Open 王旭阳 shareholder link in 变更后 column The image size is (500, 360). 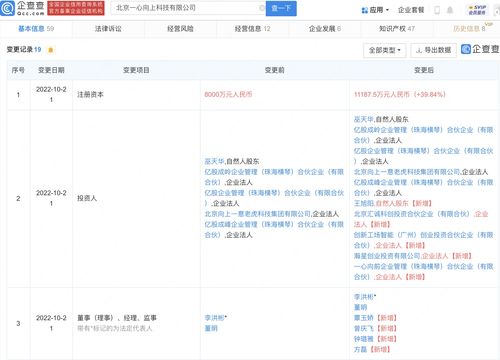[364, 203]
